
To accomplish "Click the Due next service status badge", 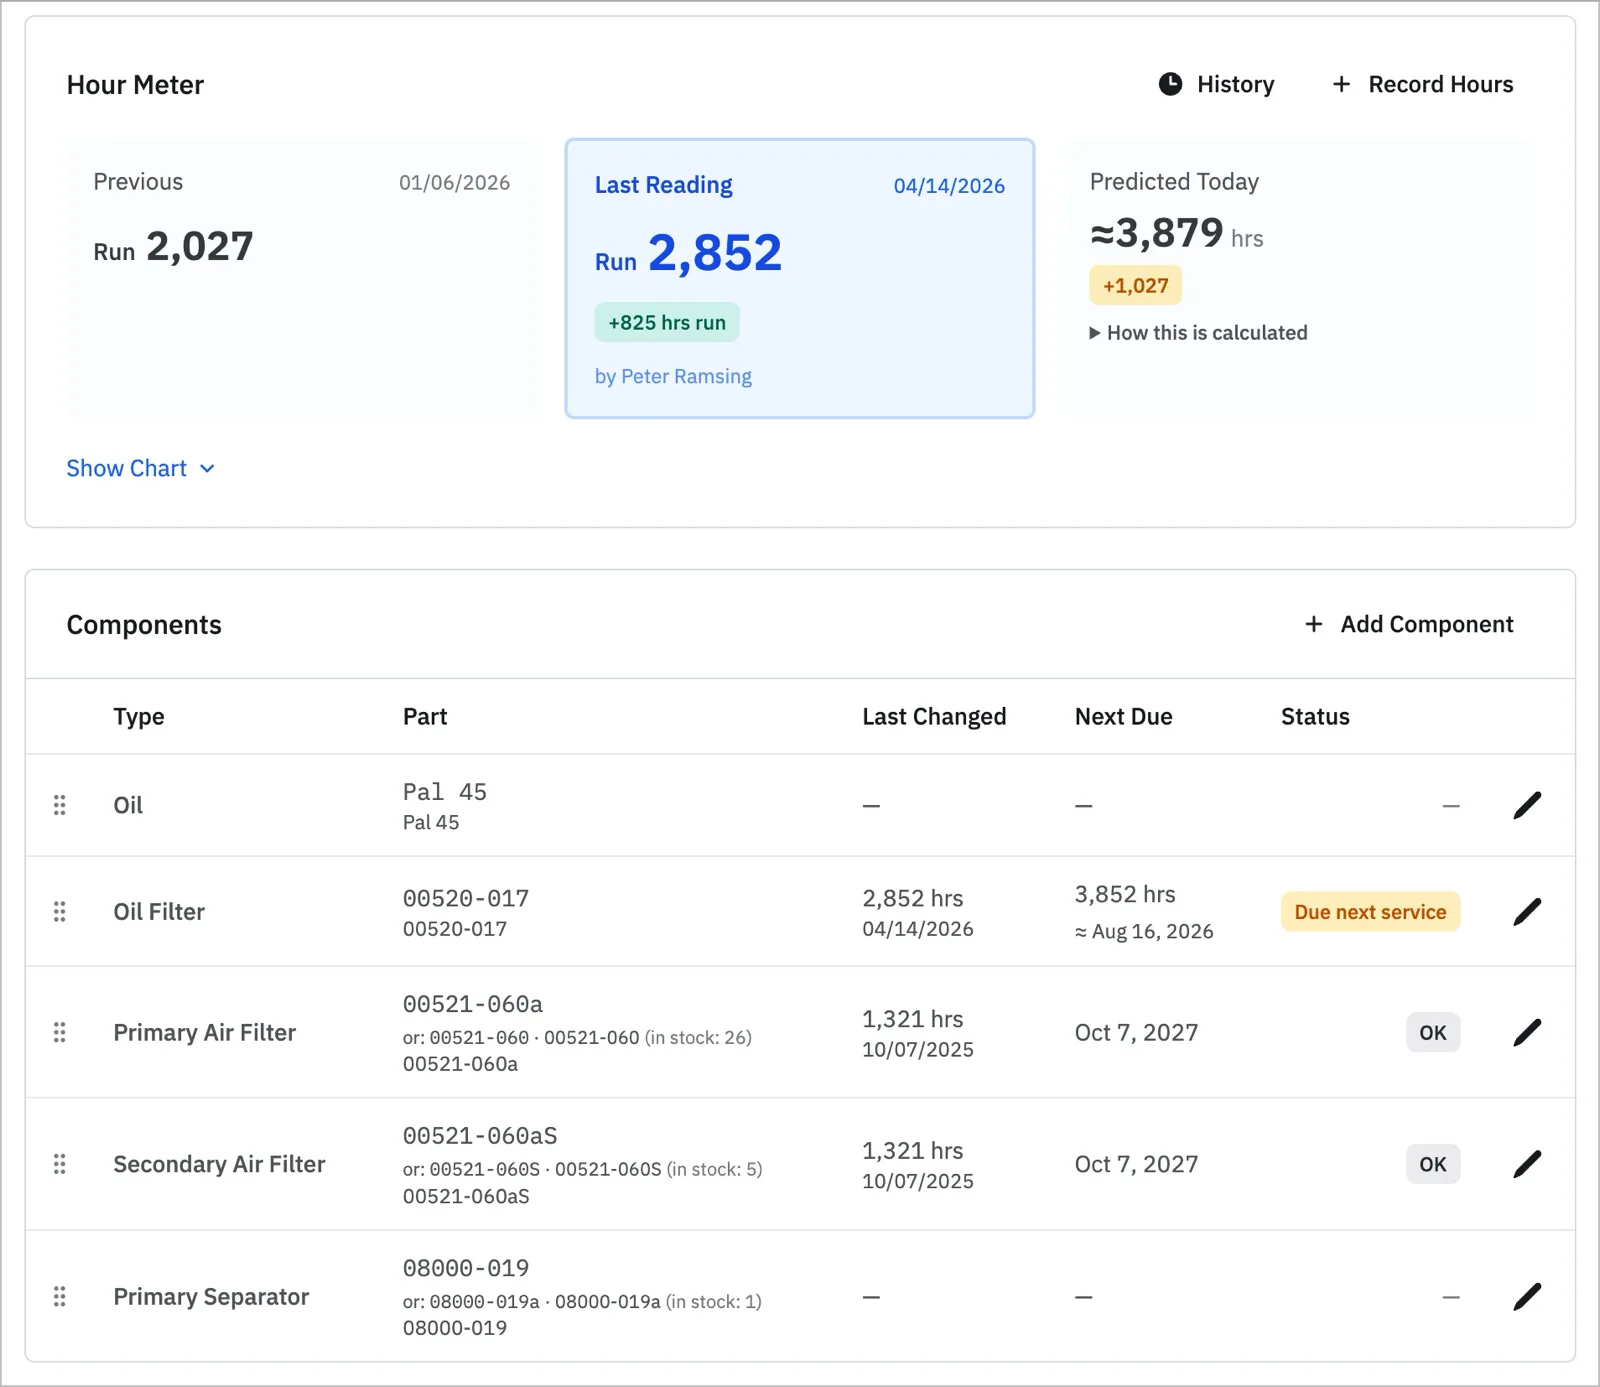I will coord(1370,912).
